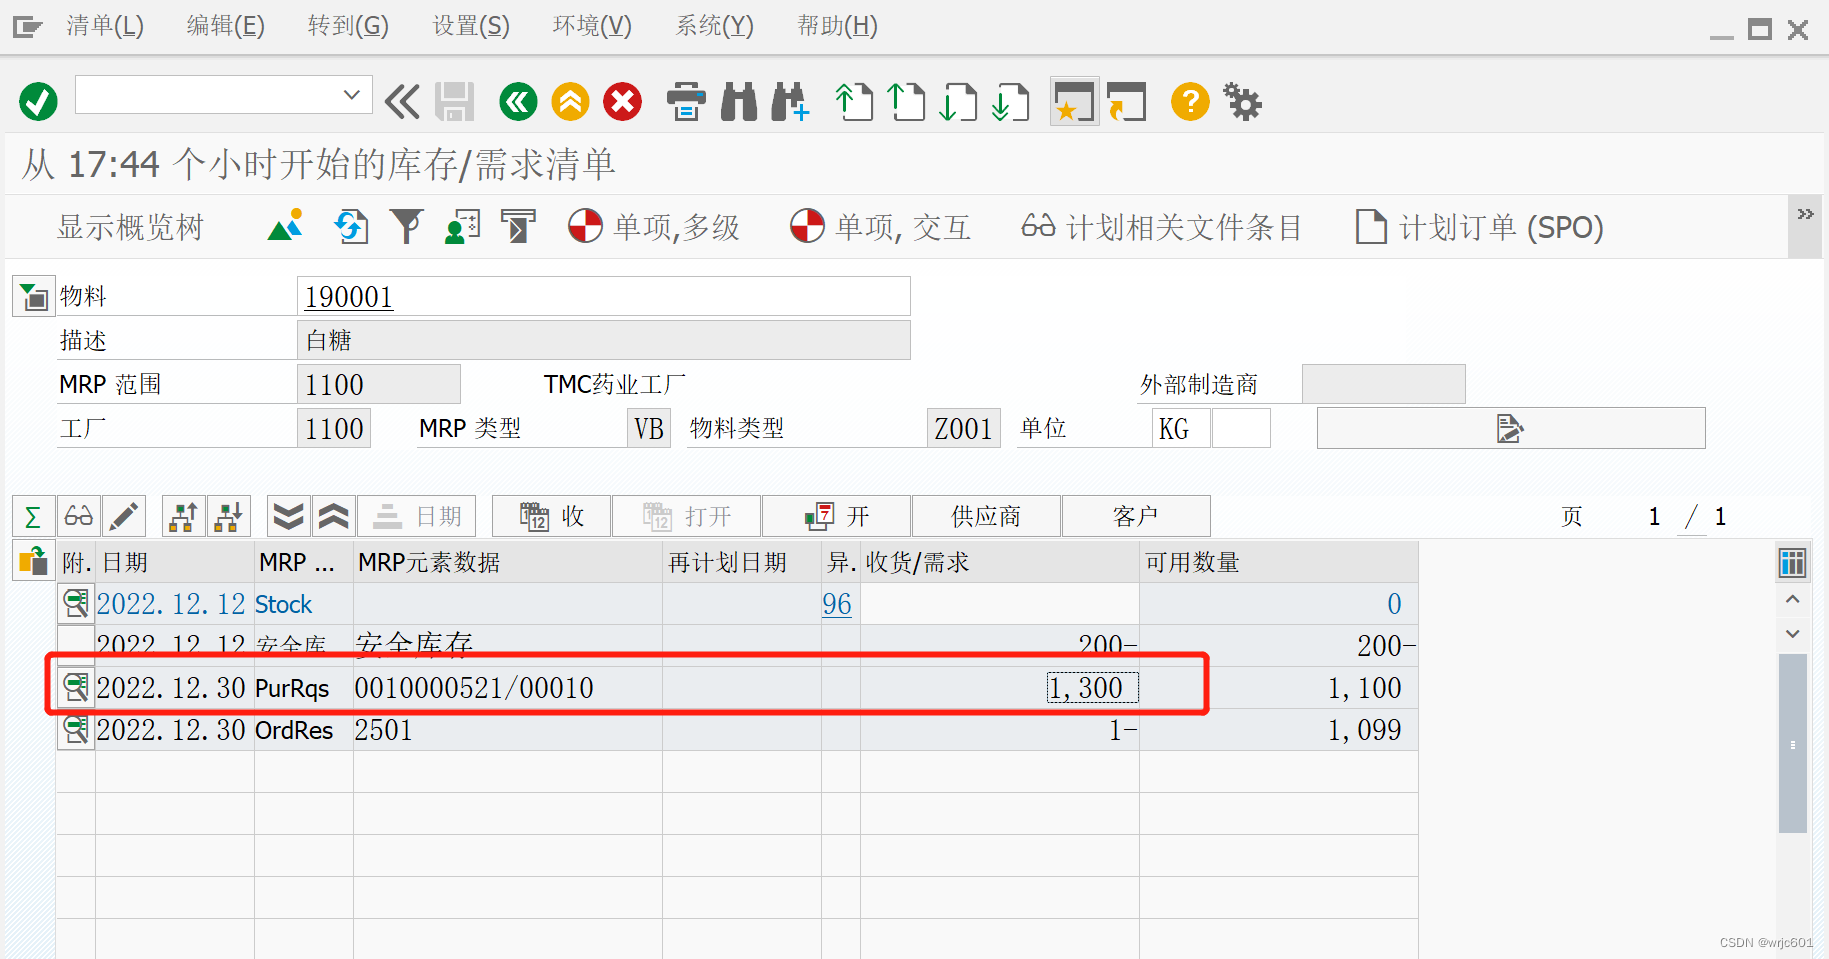Click 计划订单 (SPO) button
The height and width of the screenshot is (959, 1829).
[x=1479, y=227]
